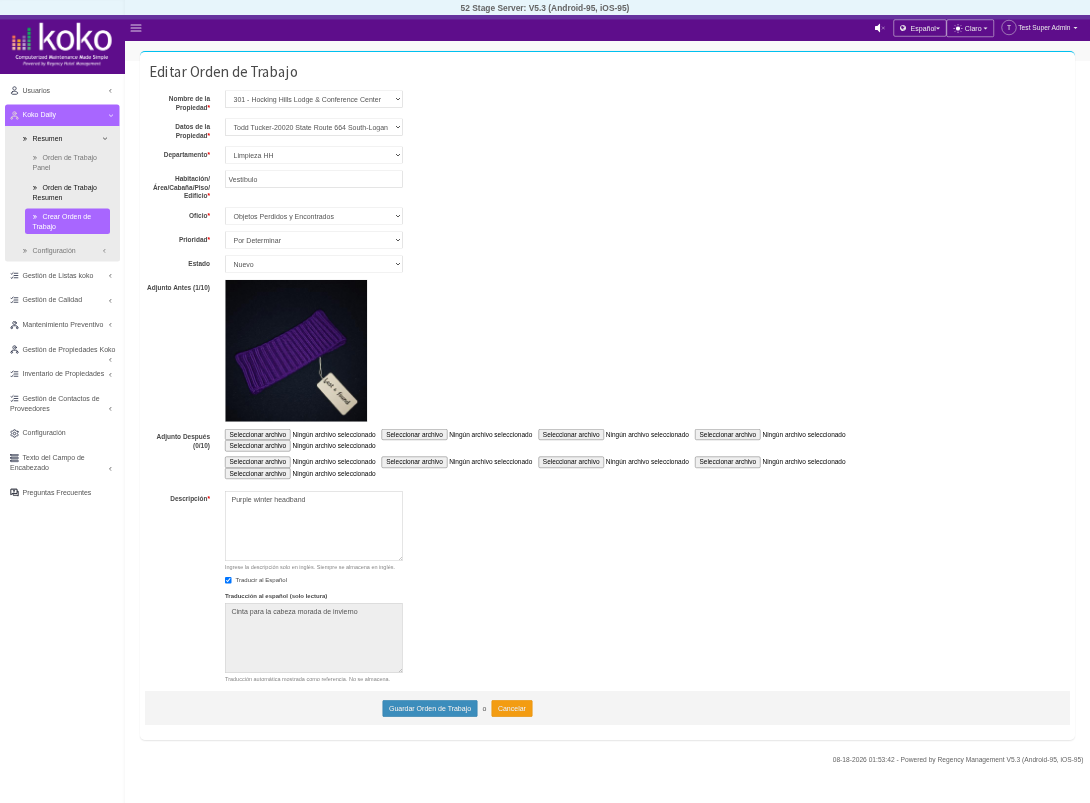Click the purple headband attachment image
The image size is (1090, 803).
point(296,350)
